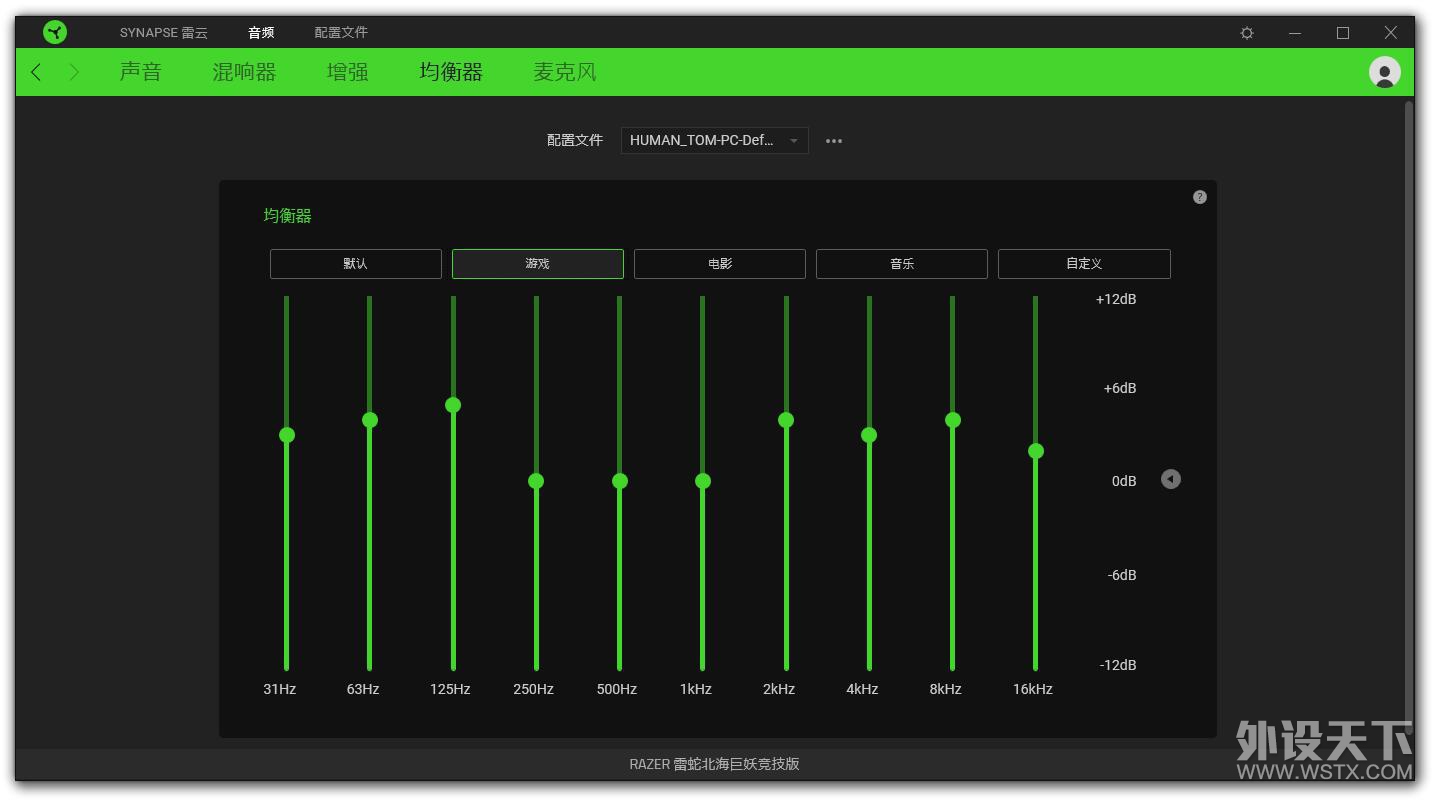1432x800 pixels.
Task: Click the 4kHz slider handle
Action: (x=869, y=435)
